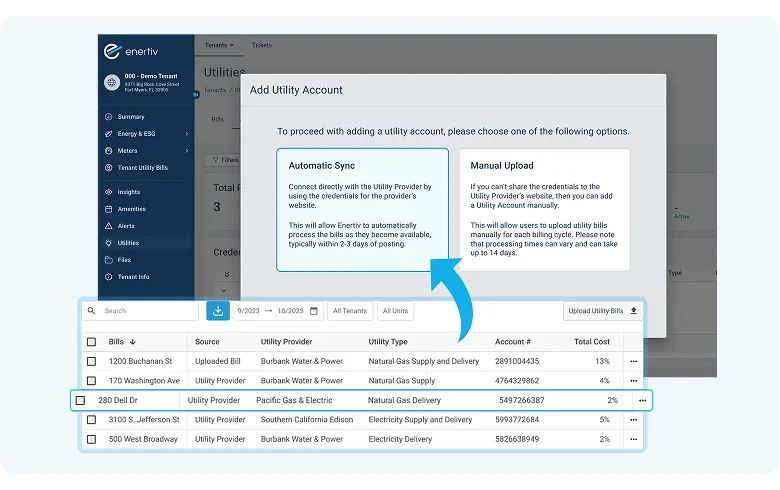Viewport: 780px width, 490px height.
Task: Click the Enertiv logo
Action: click(131, 51)
